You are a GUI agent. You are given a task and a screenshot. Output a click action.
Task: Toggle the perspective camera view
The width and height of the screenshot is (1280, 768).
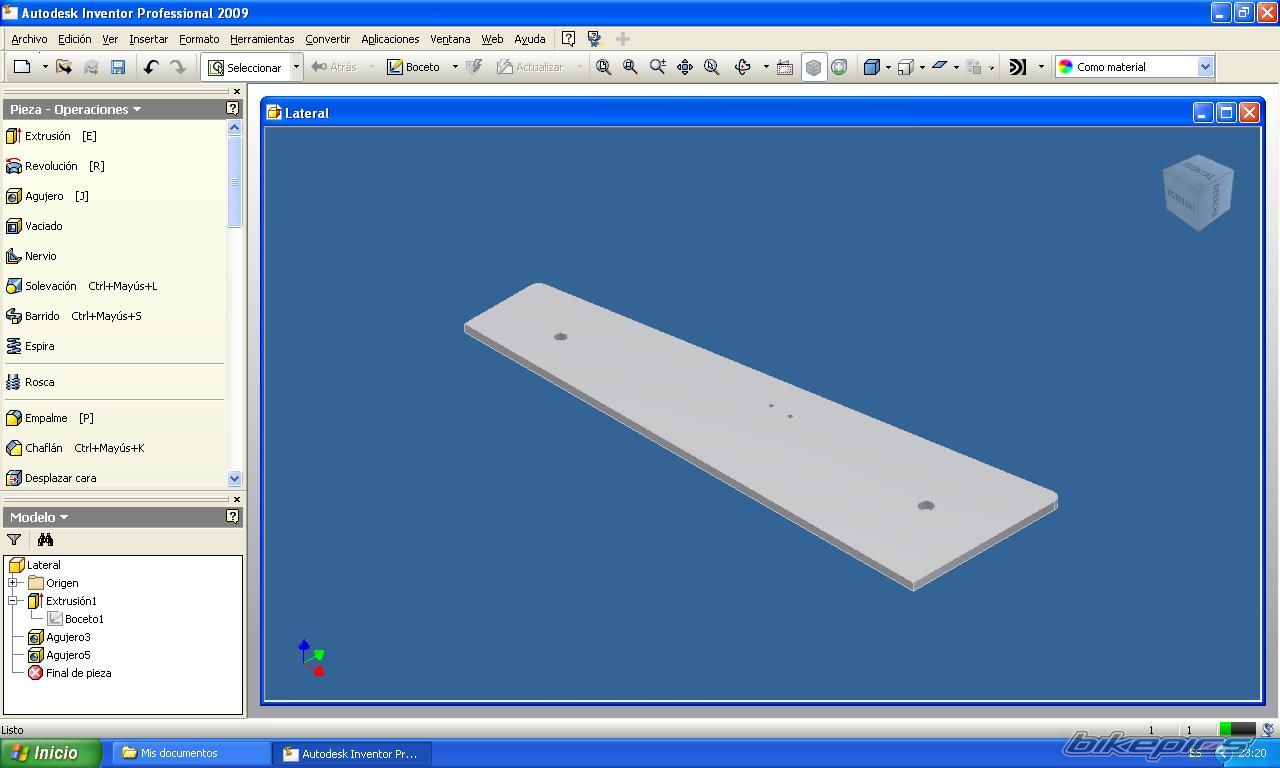pyautogui.click(x=839, y=67)
